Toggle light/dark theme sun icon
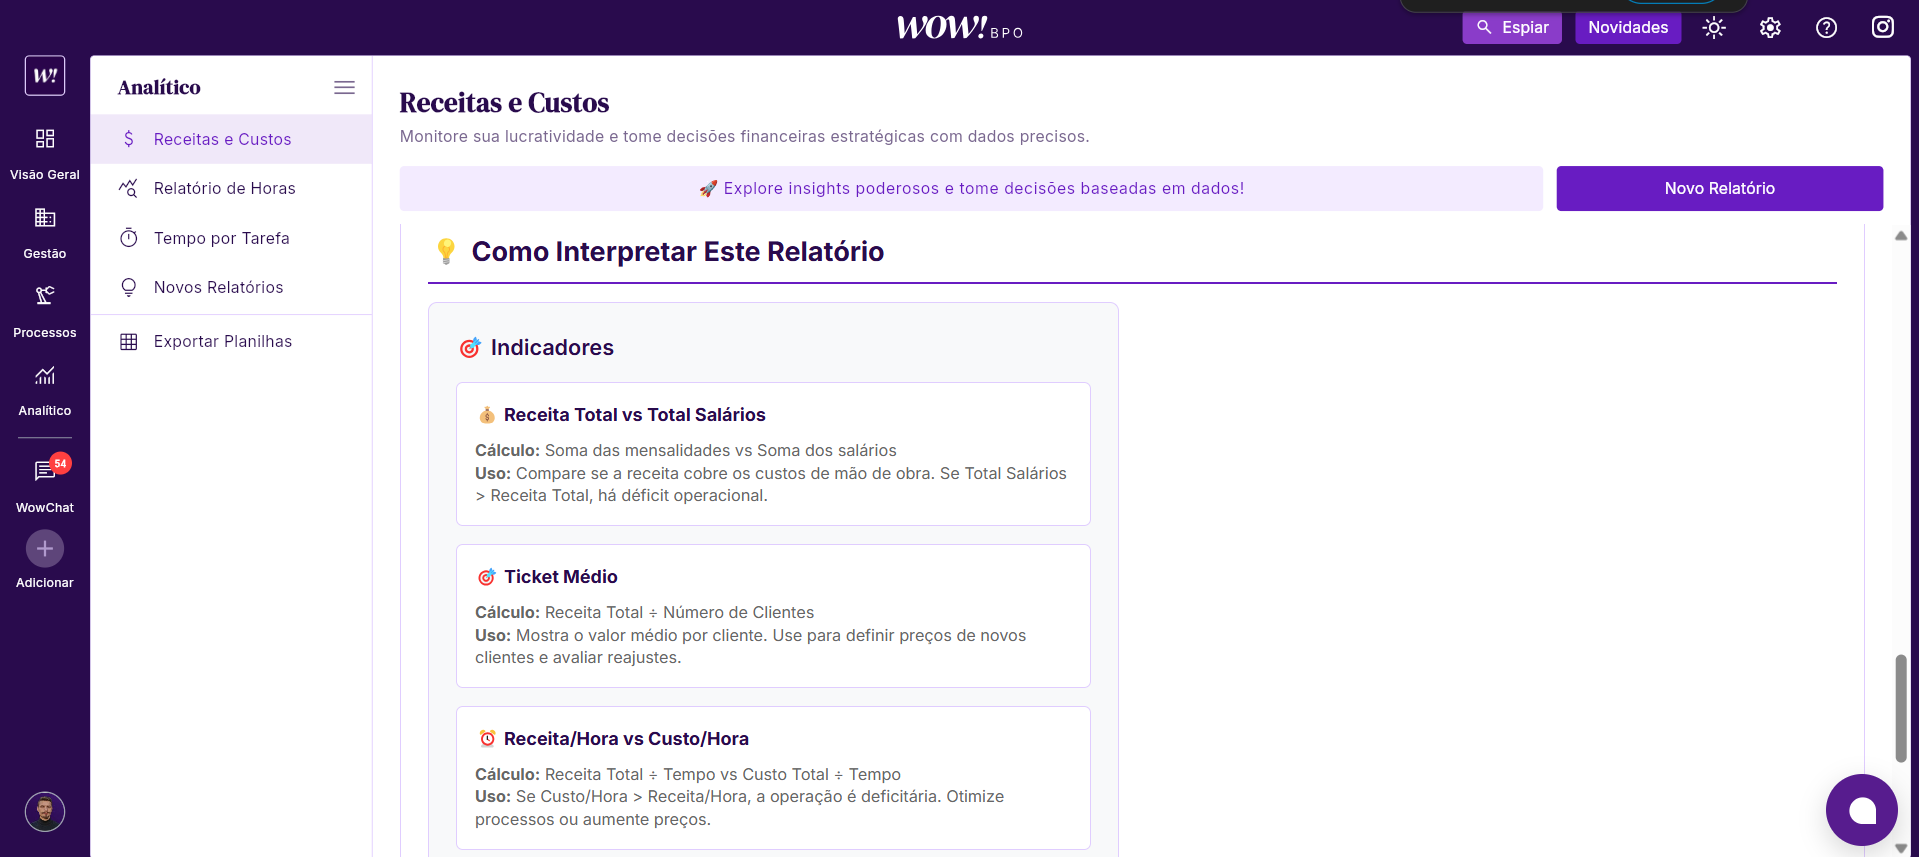 [x=1714, y=28]
